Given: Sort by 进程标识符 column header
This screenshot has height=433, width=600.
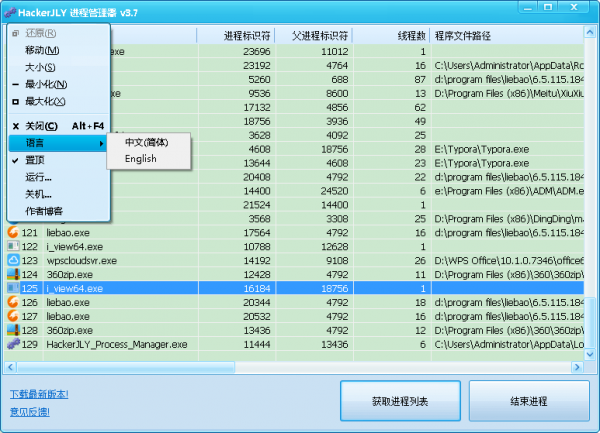Looking at the screenshot, I should (236, 36).
